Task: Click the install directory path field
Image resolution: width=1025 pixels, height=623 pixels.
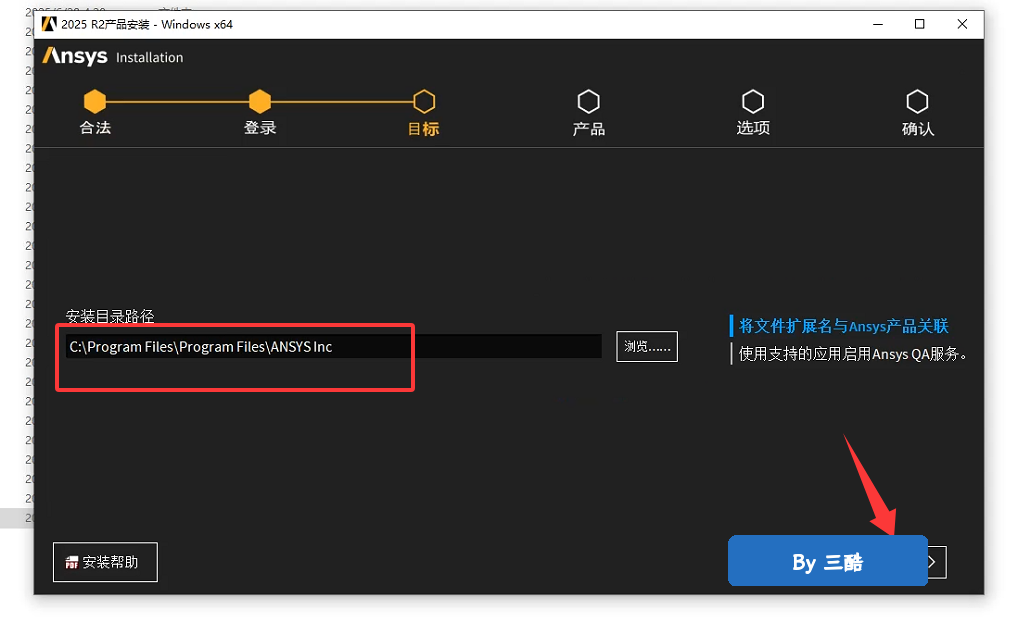Action: click(x=333, y=346)
